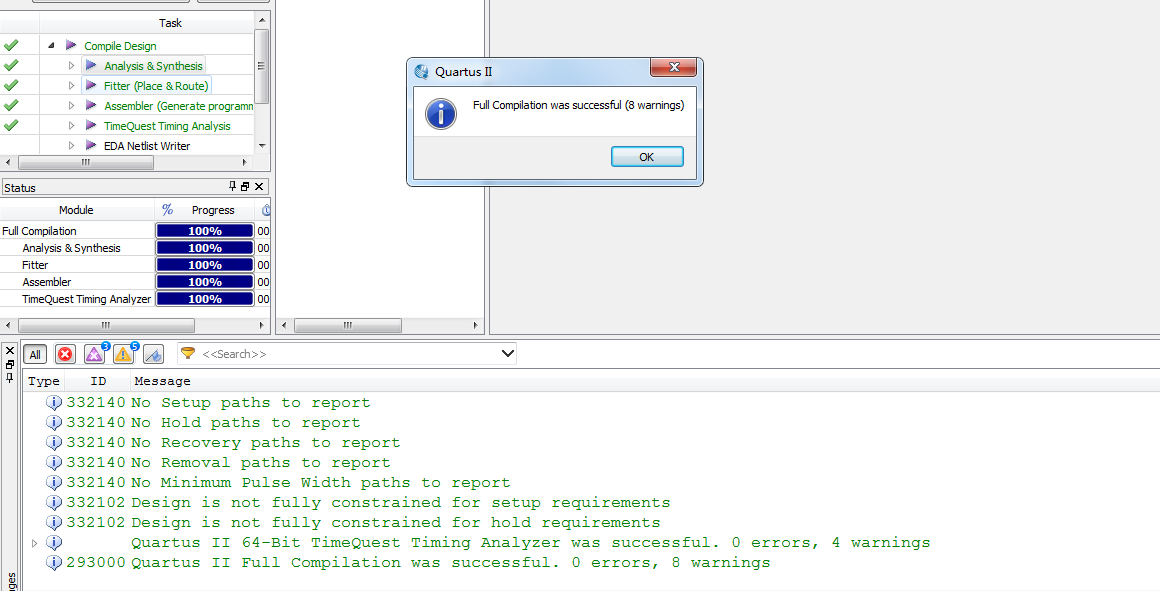
Task: Click the Fitter 100% progress bar
Action: [x=205, y=265]
